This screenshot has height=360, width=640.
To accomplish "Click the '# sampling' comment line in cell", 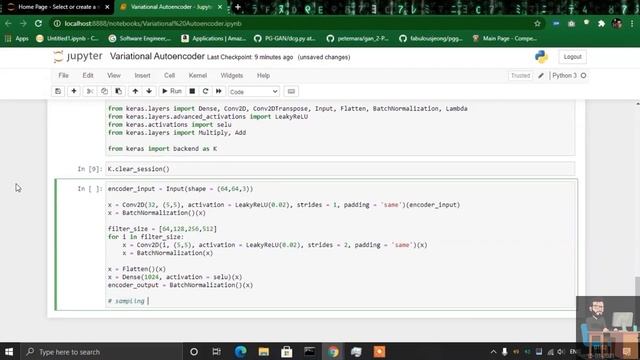I will [x=126, y=301].
